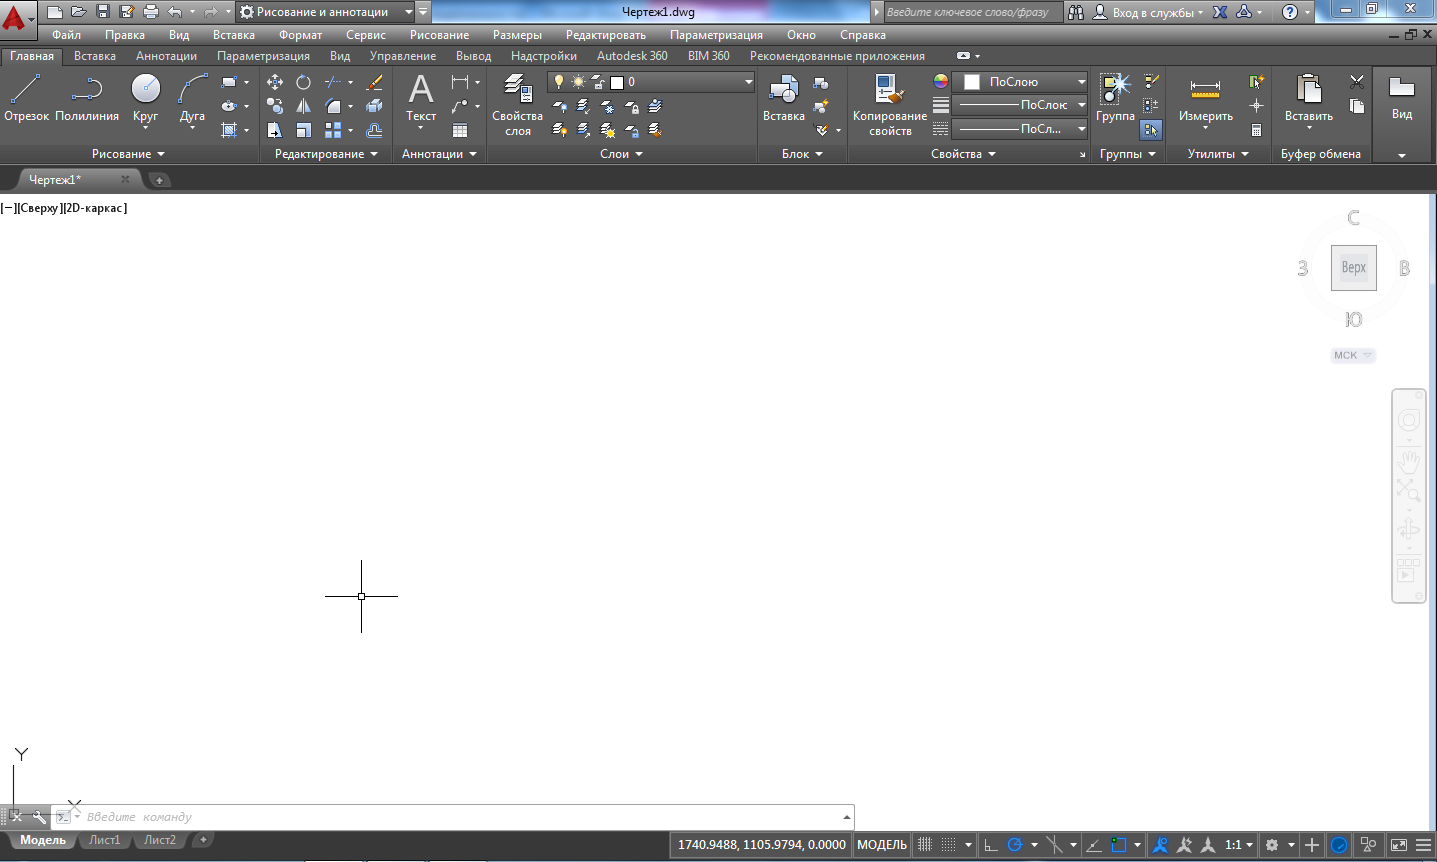Toggle polar tracking in status bar
This screenshot has height=862, width=1437.
coord(1015,845)
